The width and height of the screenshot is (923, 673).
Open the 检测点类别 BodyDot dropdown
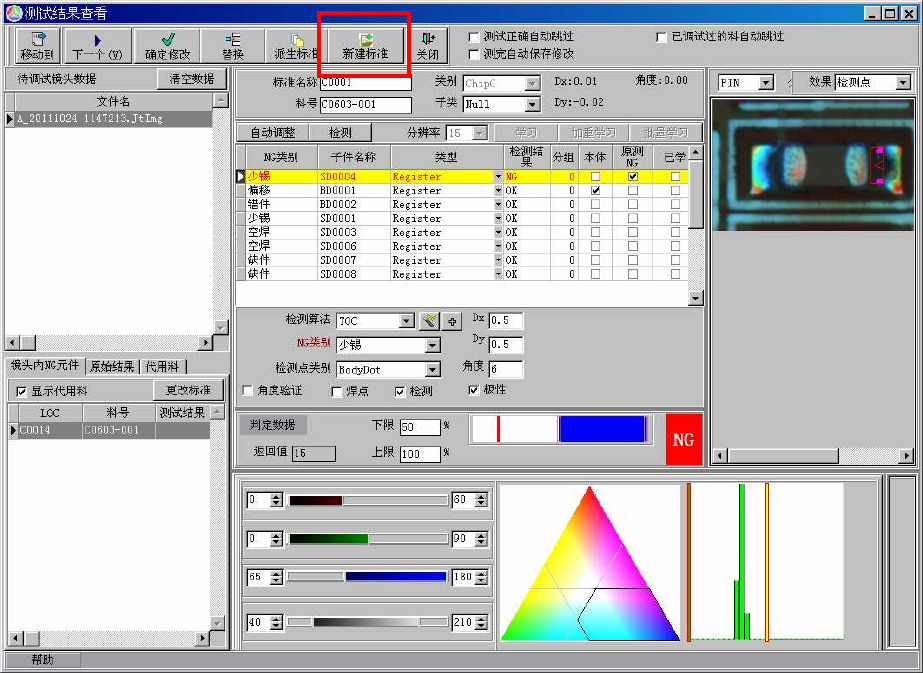point(432,370)
